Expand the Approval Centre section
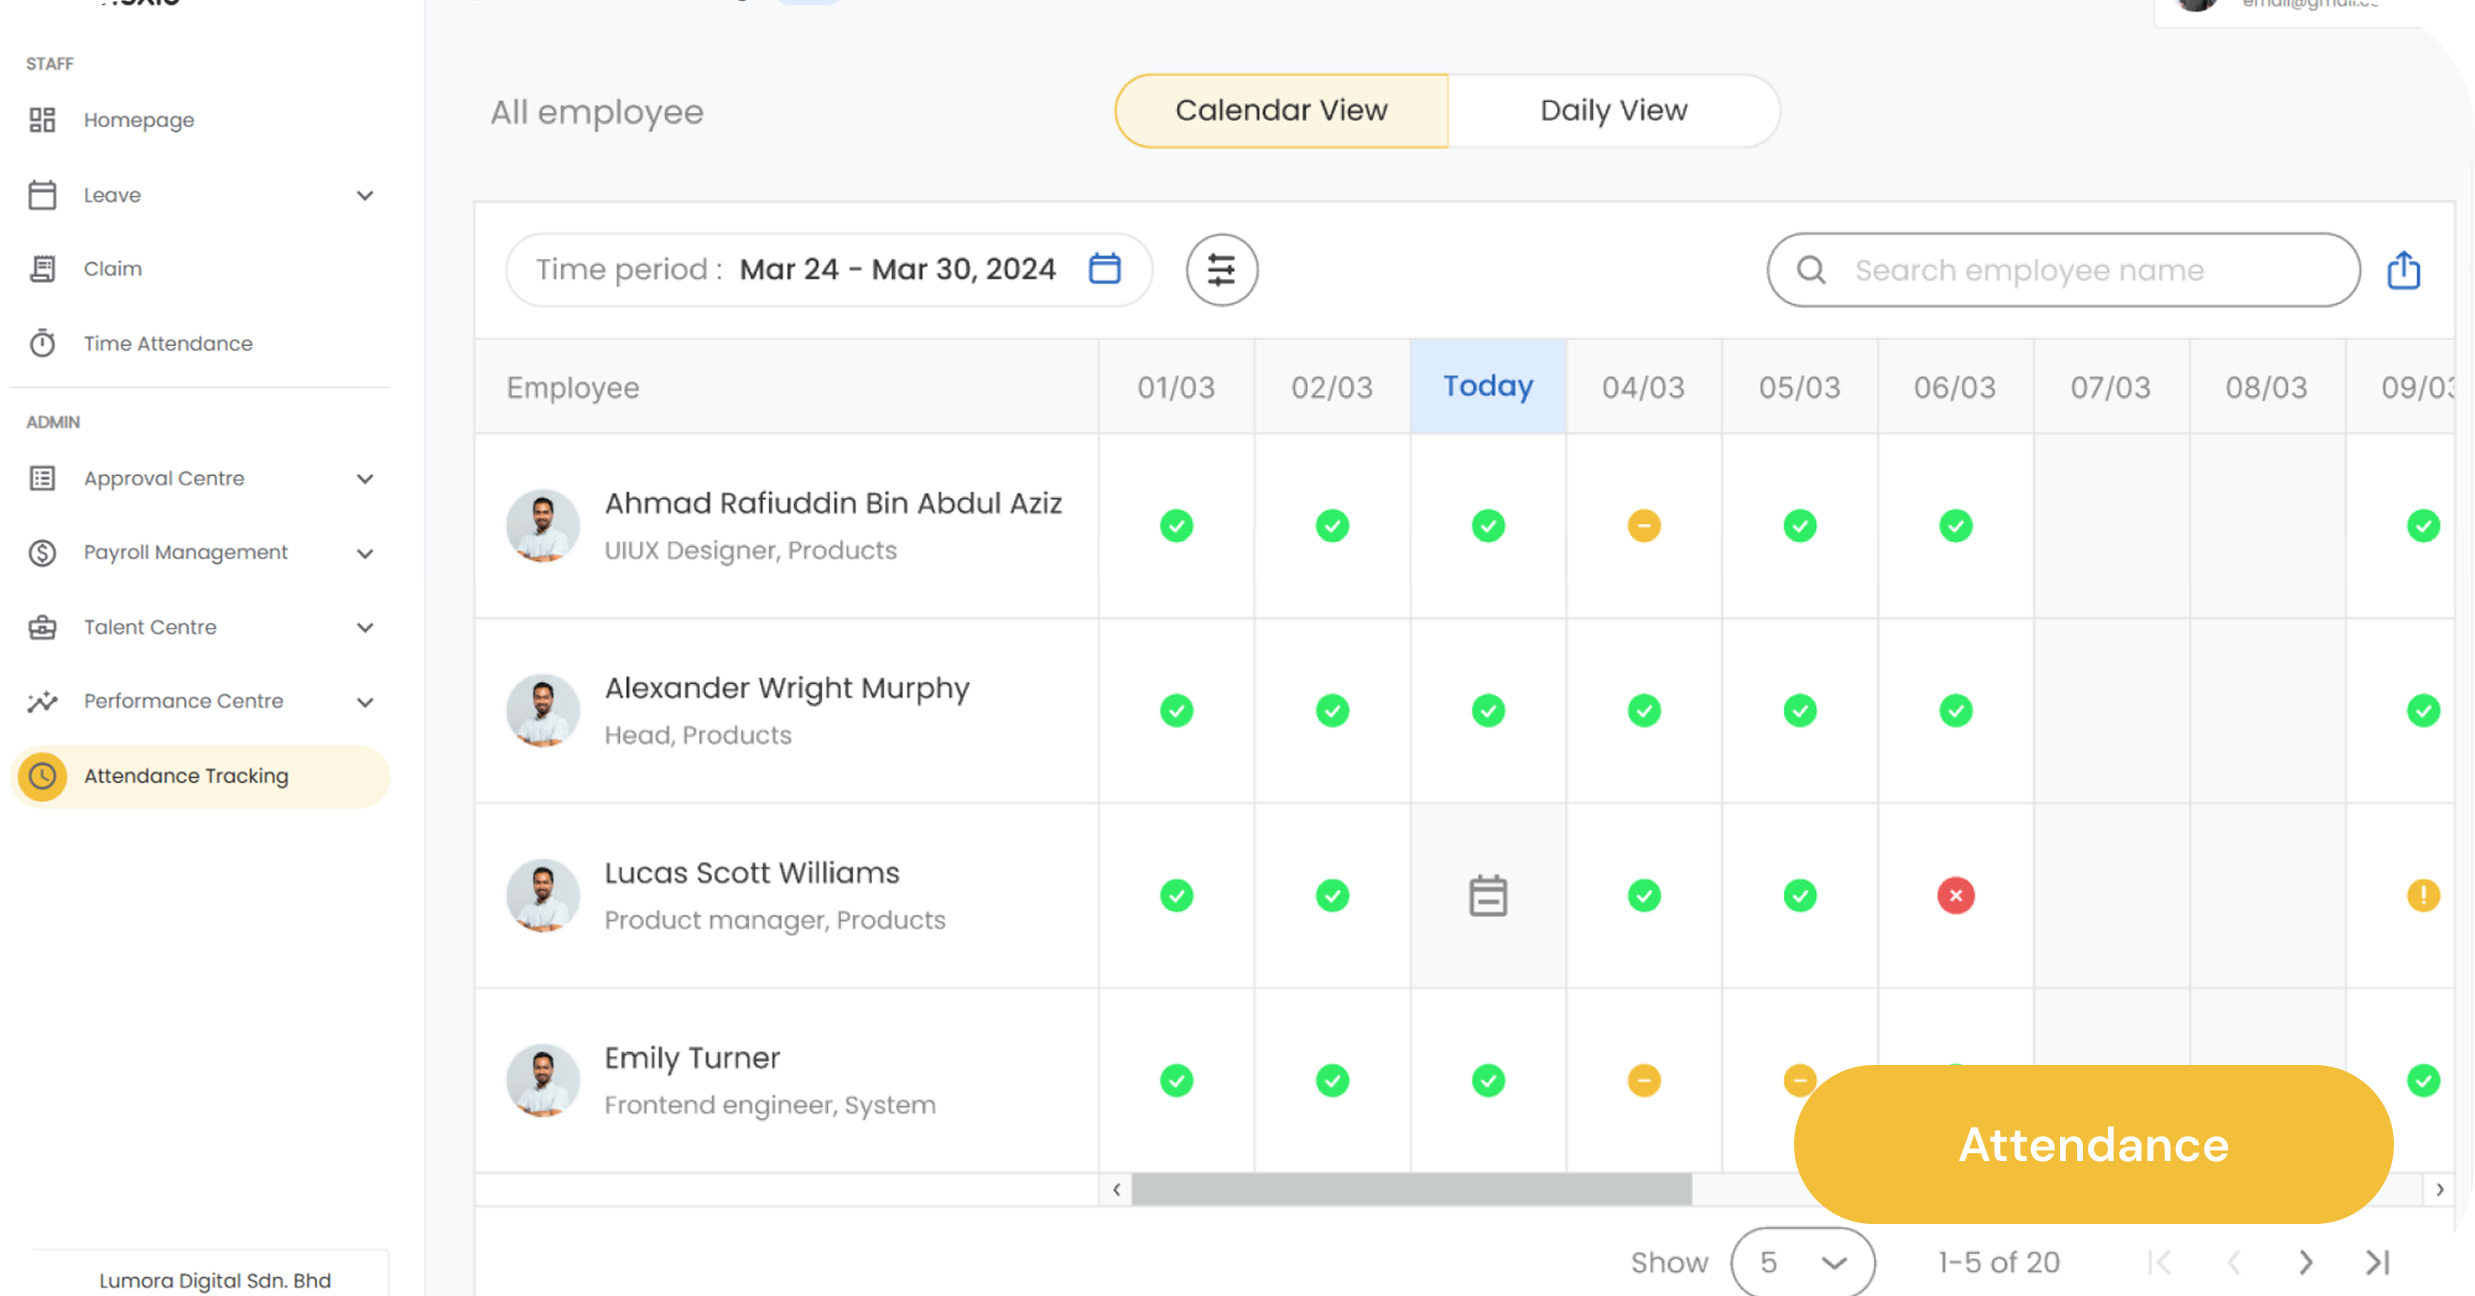 tap(365, 479)
